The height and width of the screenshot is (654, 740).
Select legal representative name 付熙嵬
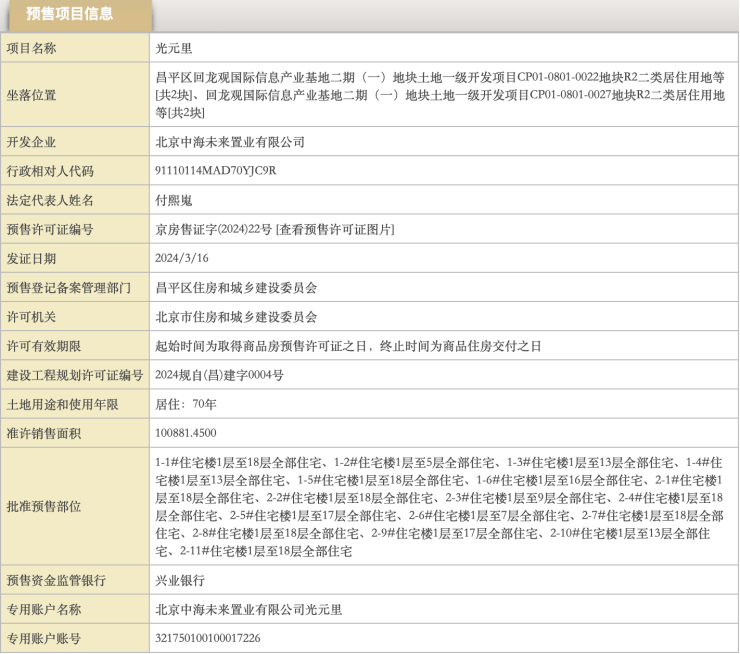click(x=176, y=200)
